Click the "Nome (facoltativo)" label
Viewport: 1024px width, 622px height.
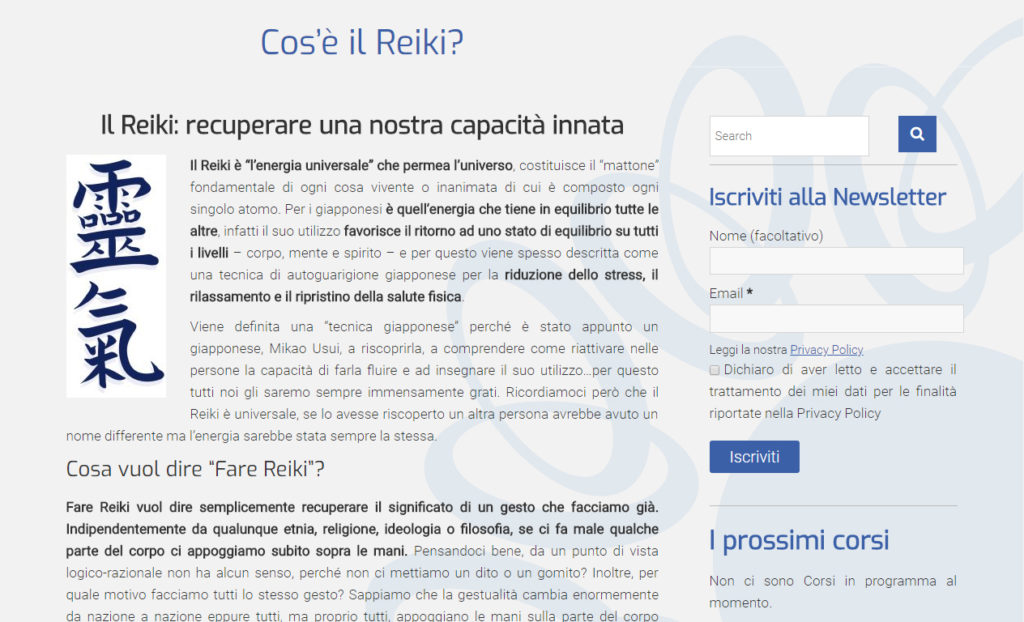pos(766,236)
